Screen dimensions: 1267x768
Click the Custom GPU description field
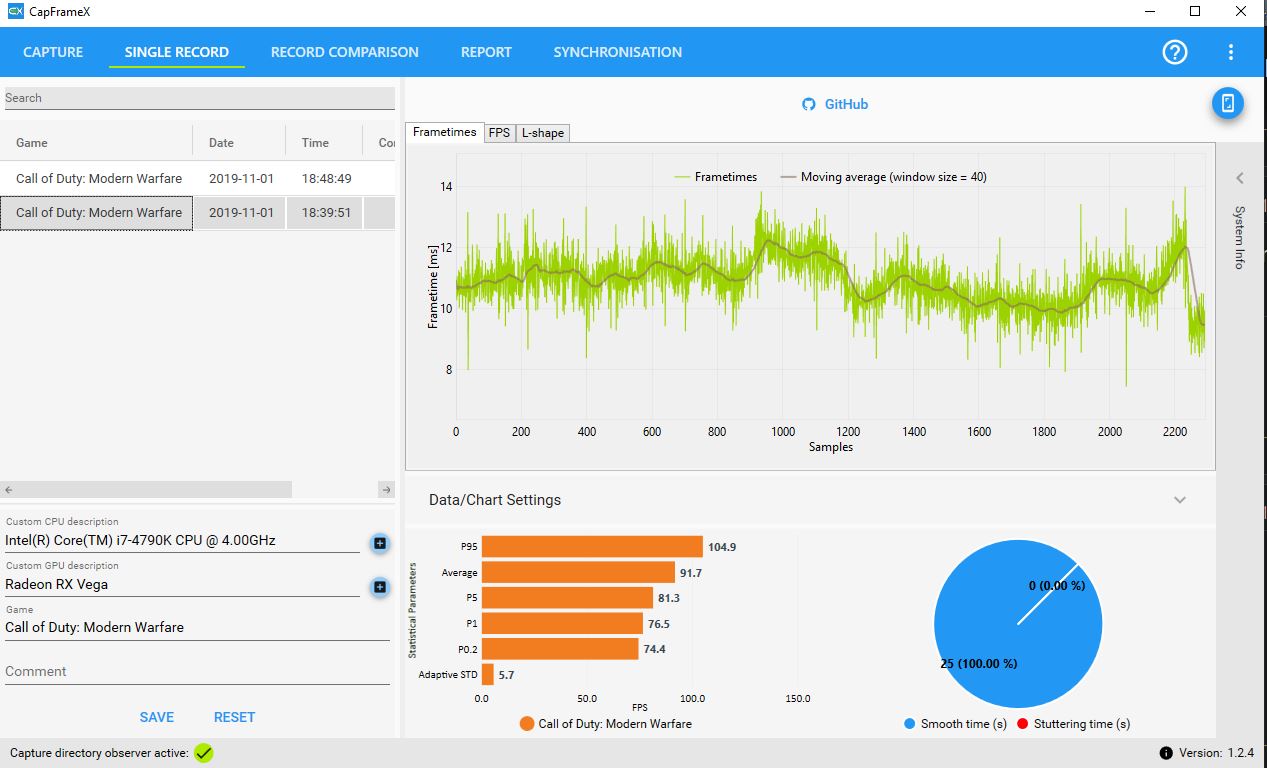182,585
